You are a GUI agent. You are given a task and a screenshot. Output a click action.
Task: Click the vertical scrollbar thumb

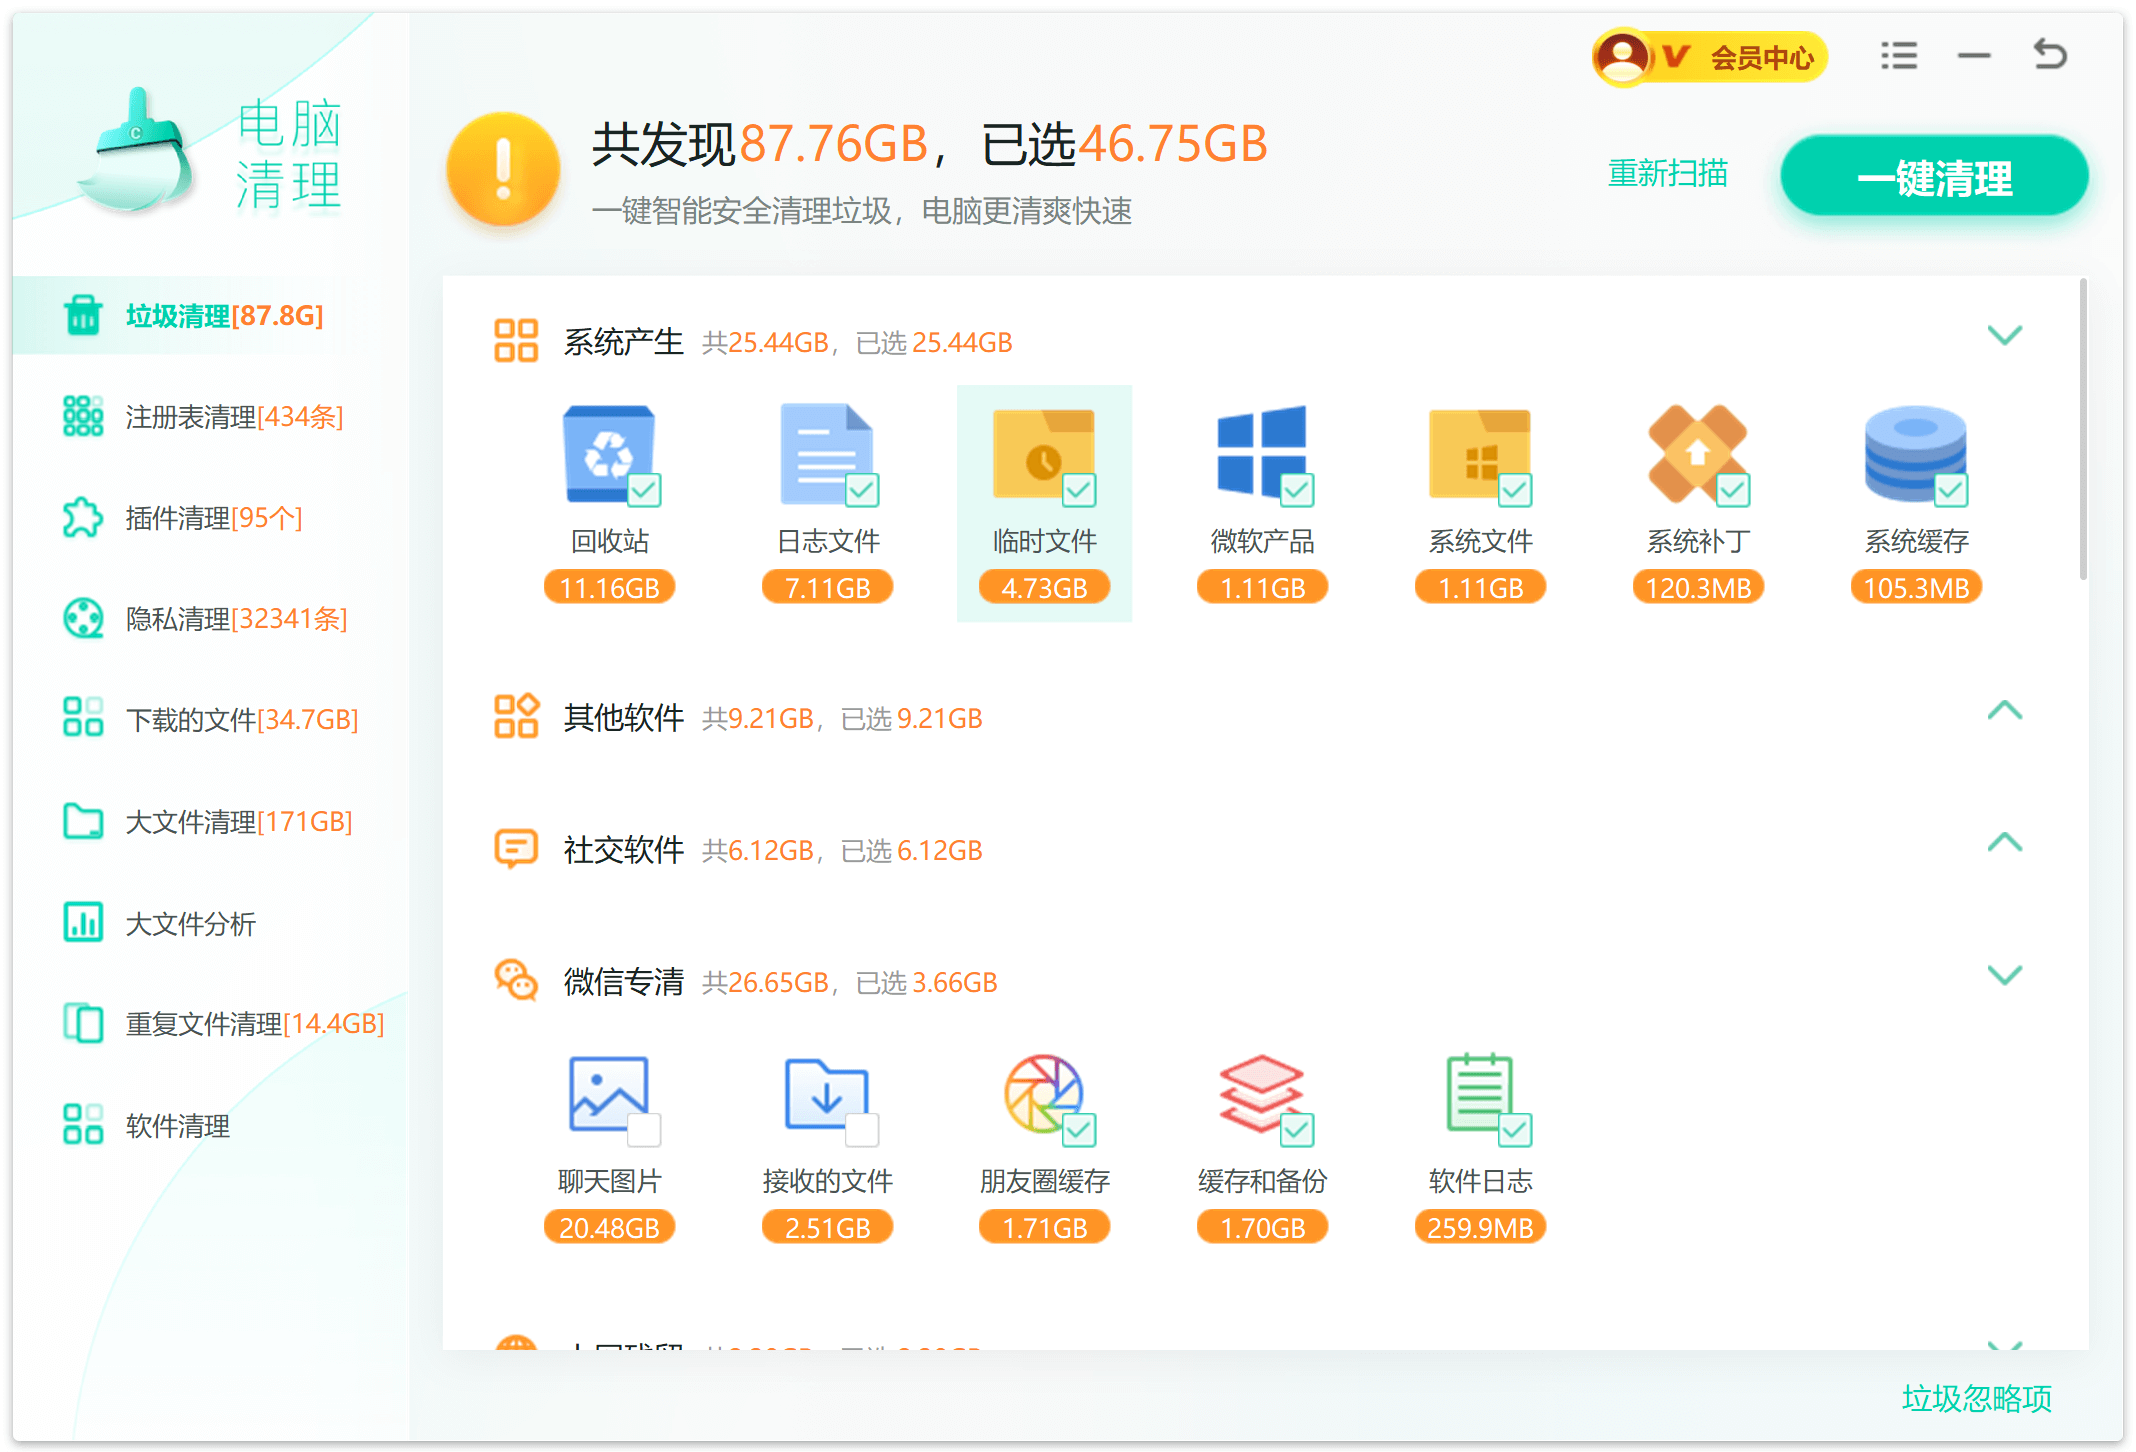tap(2083, 430)
